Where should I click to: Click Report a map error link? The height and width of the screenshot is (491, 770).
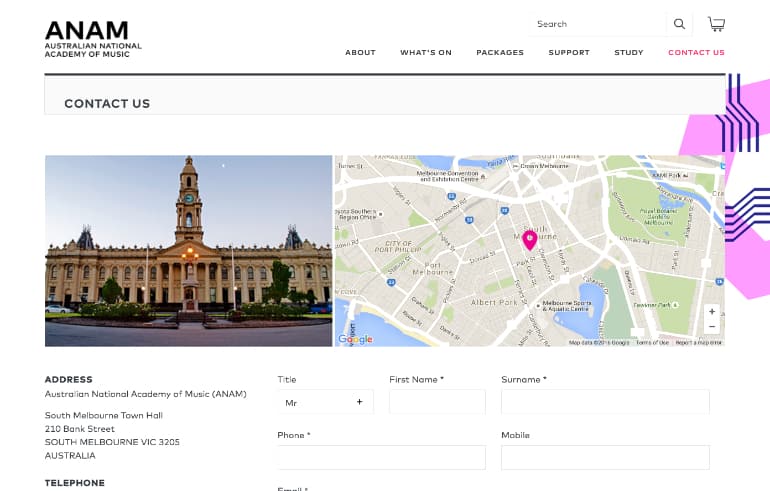tap(698, 343)
